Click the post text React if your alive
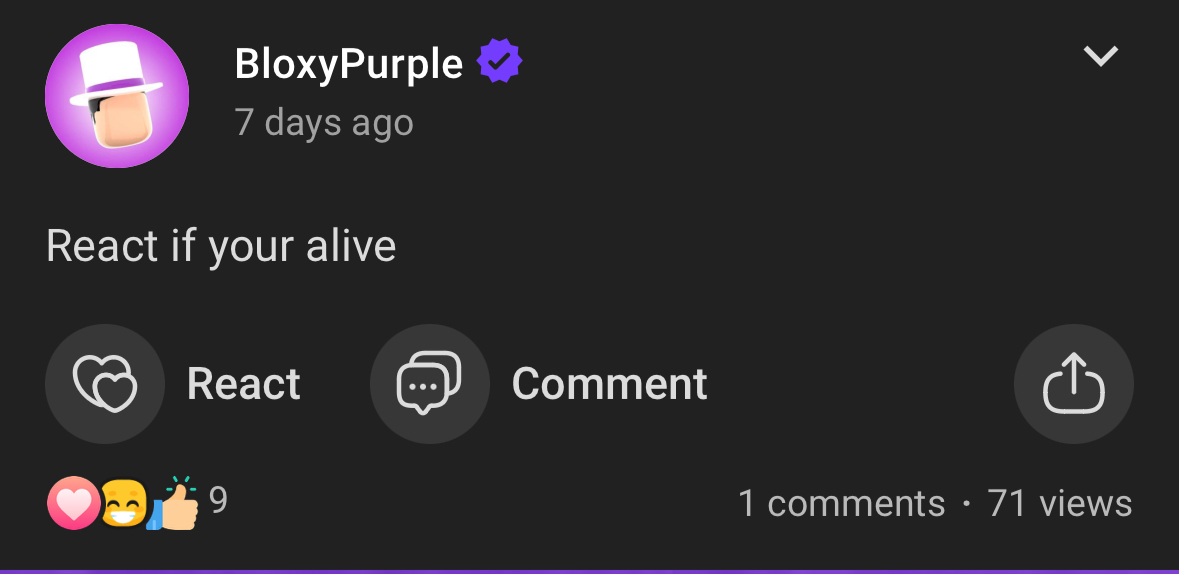Viewport: 1179px width, 574px height. pyautogui.click(x=221, y=246)
